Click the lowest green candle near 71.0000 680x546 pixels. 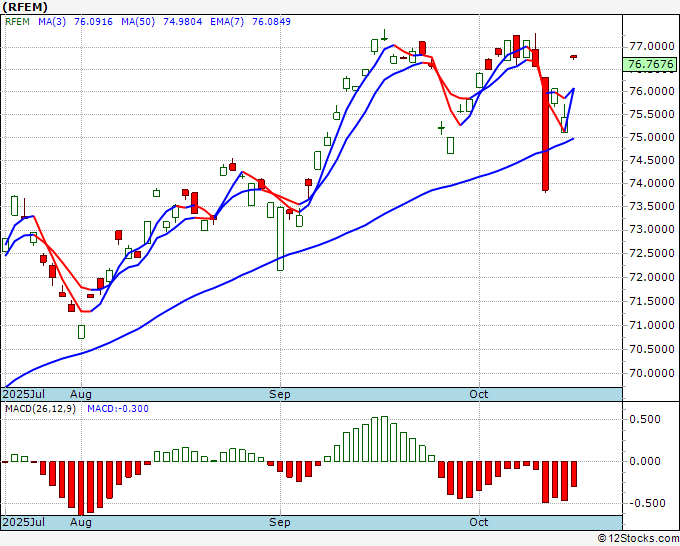(x=81, y=332)
